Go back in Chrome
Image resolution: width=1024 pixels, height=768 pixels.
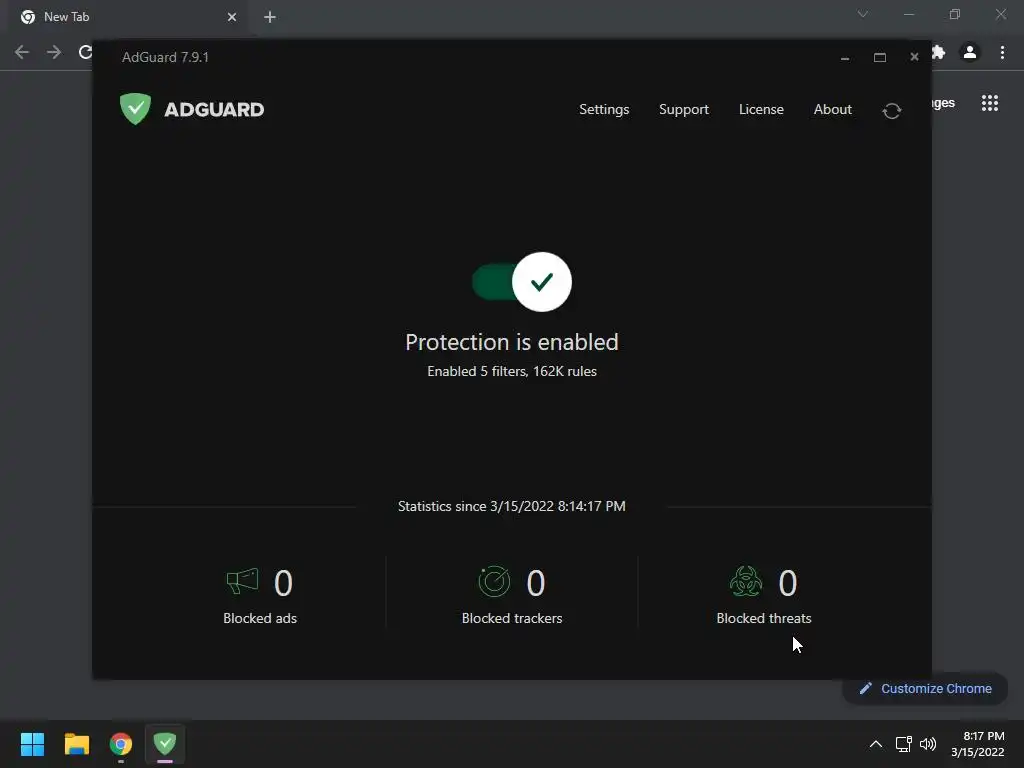coord(22,52)
